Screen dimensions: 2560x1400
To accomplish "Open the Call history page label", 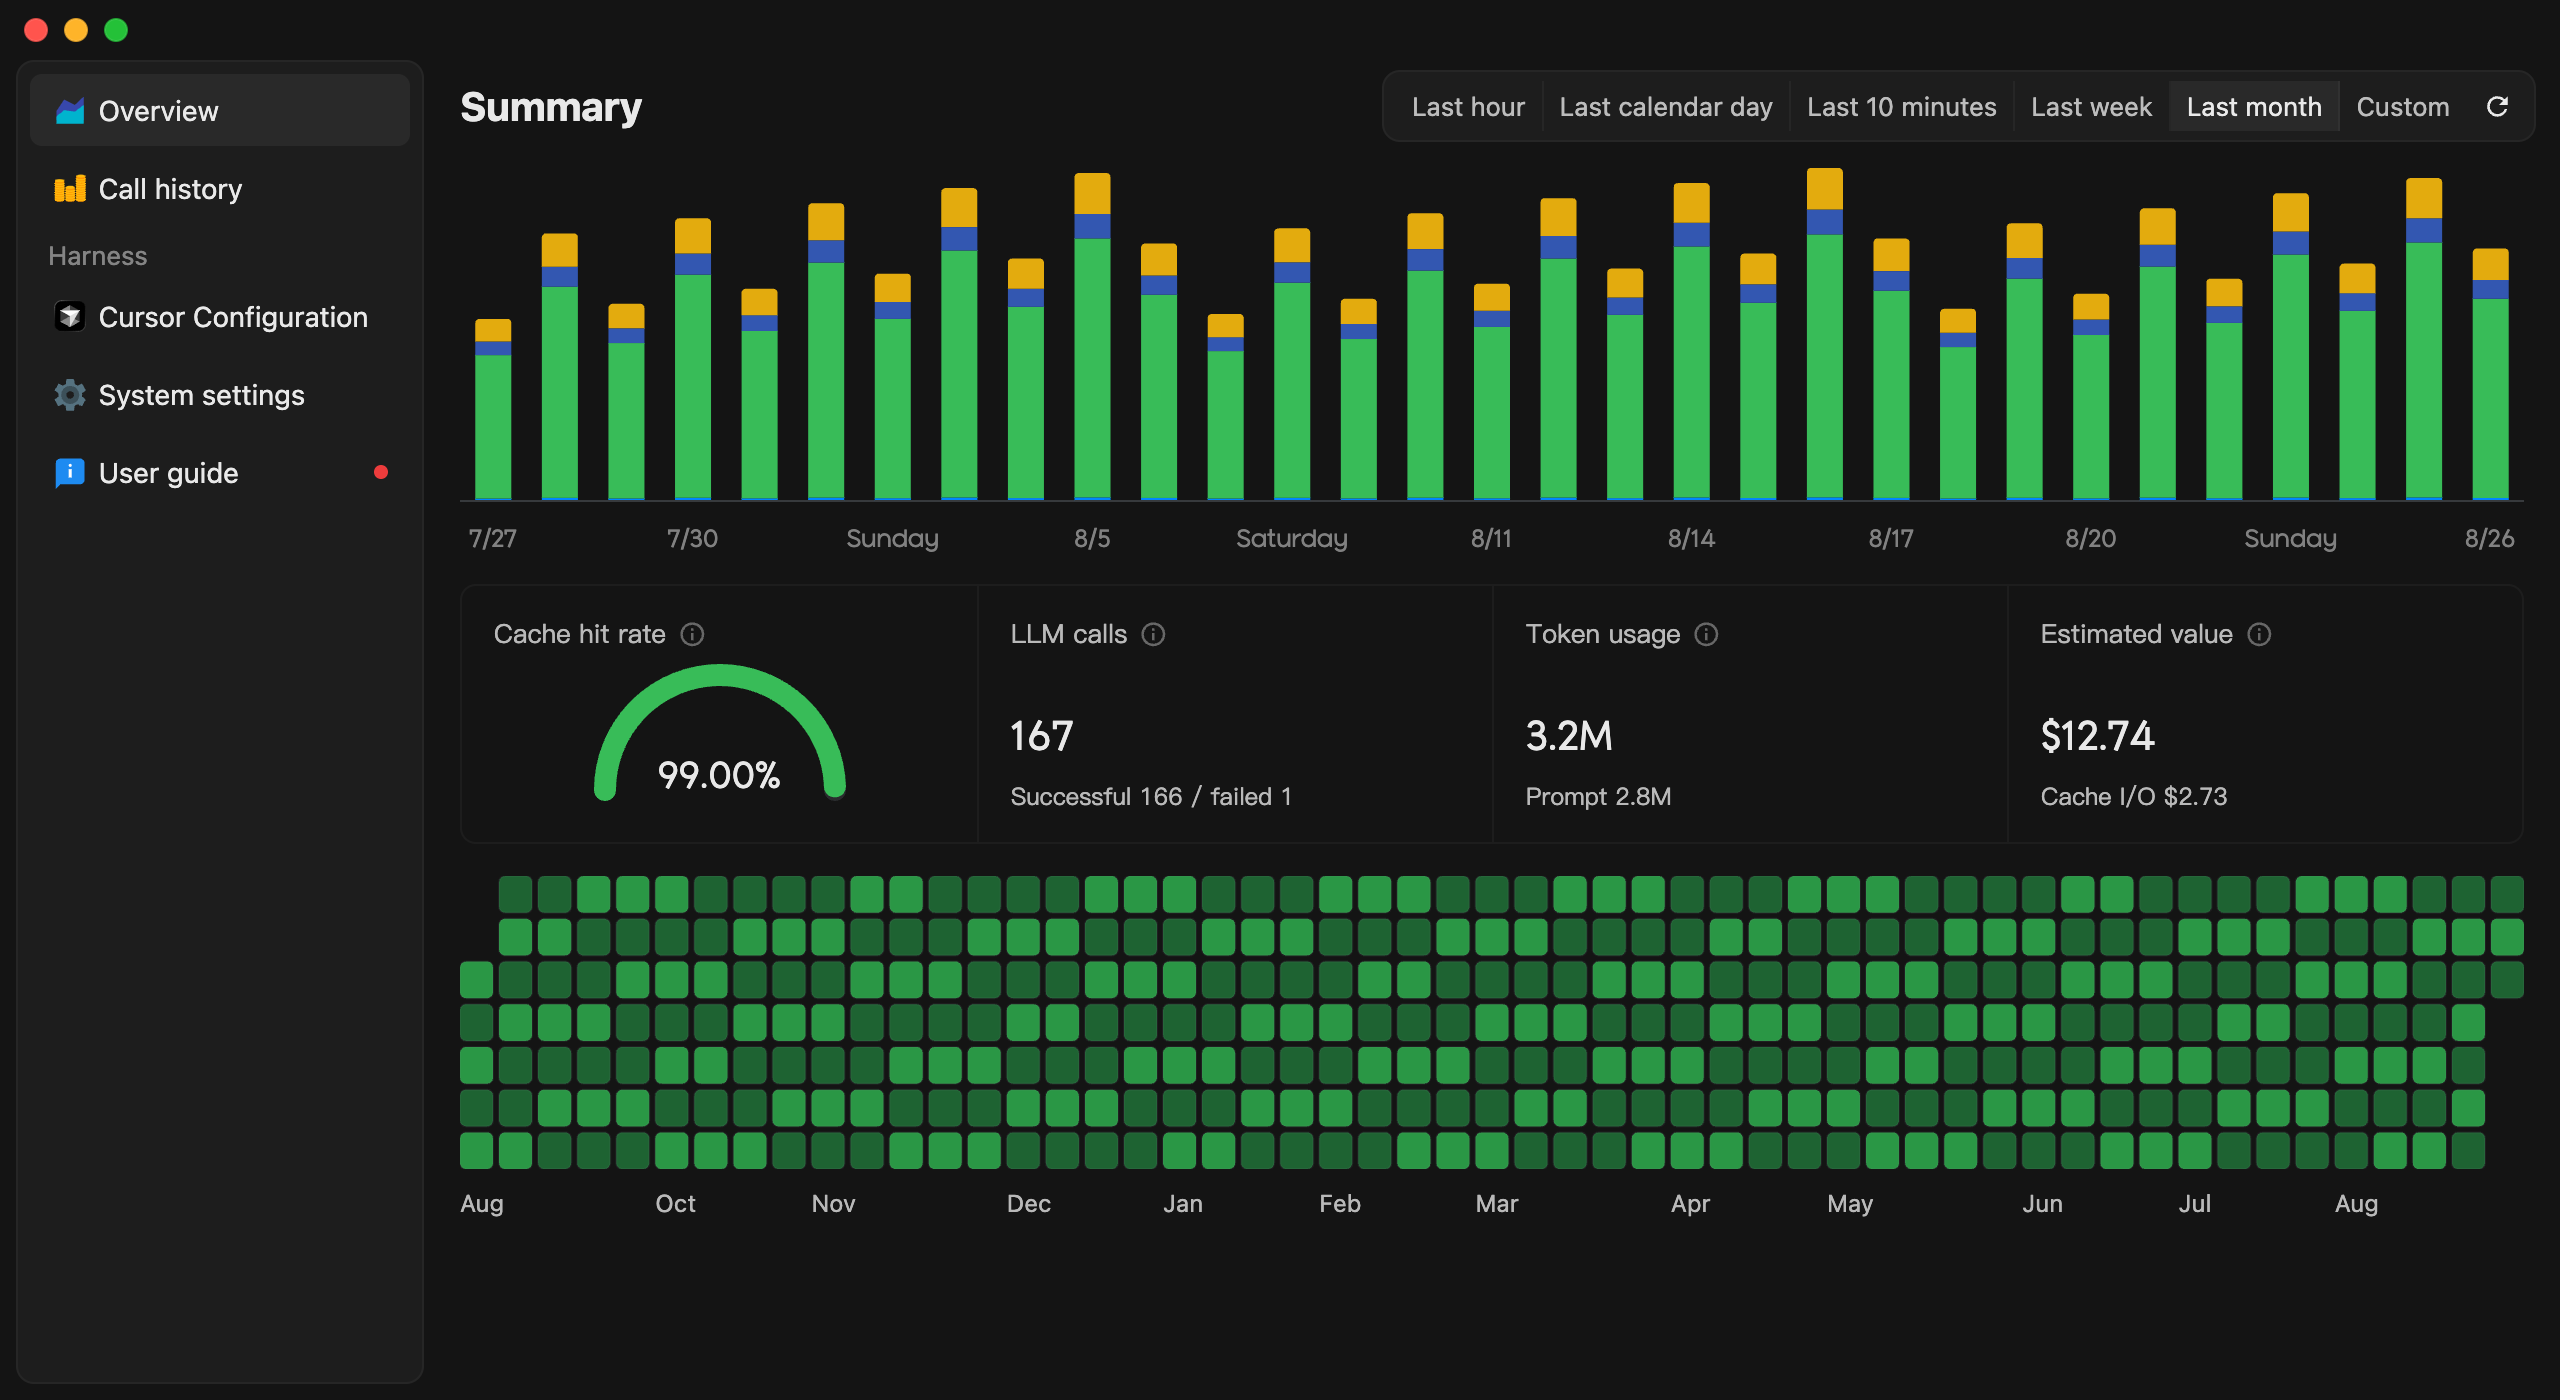I will [x=170, y=189].
